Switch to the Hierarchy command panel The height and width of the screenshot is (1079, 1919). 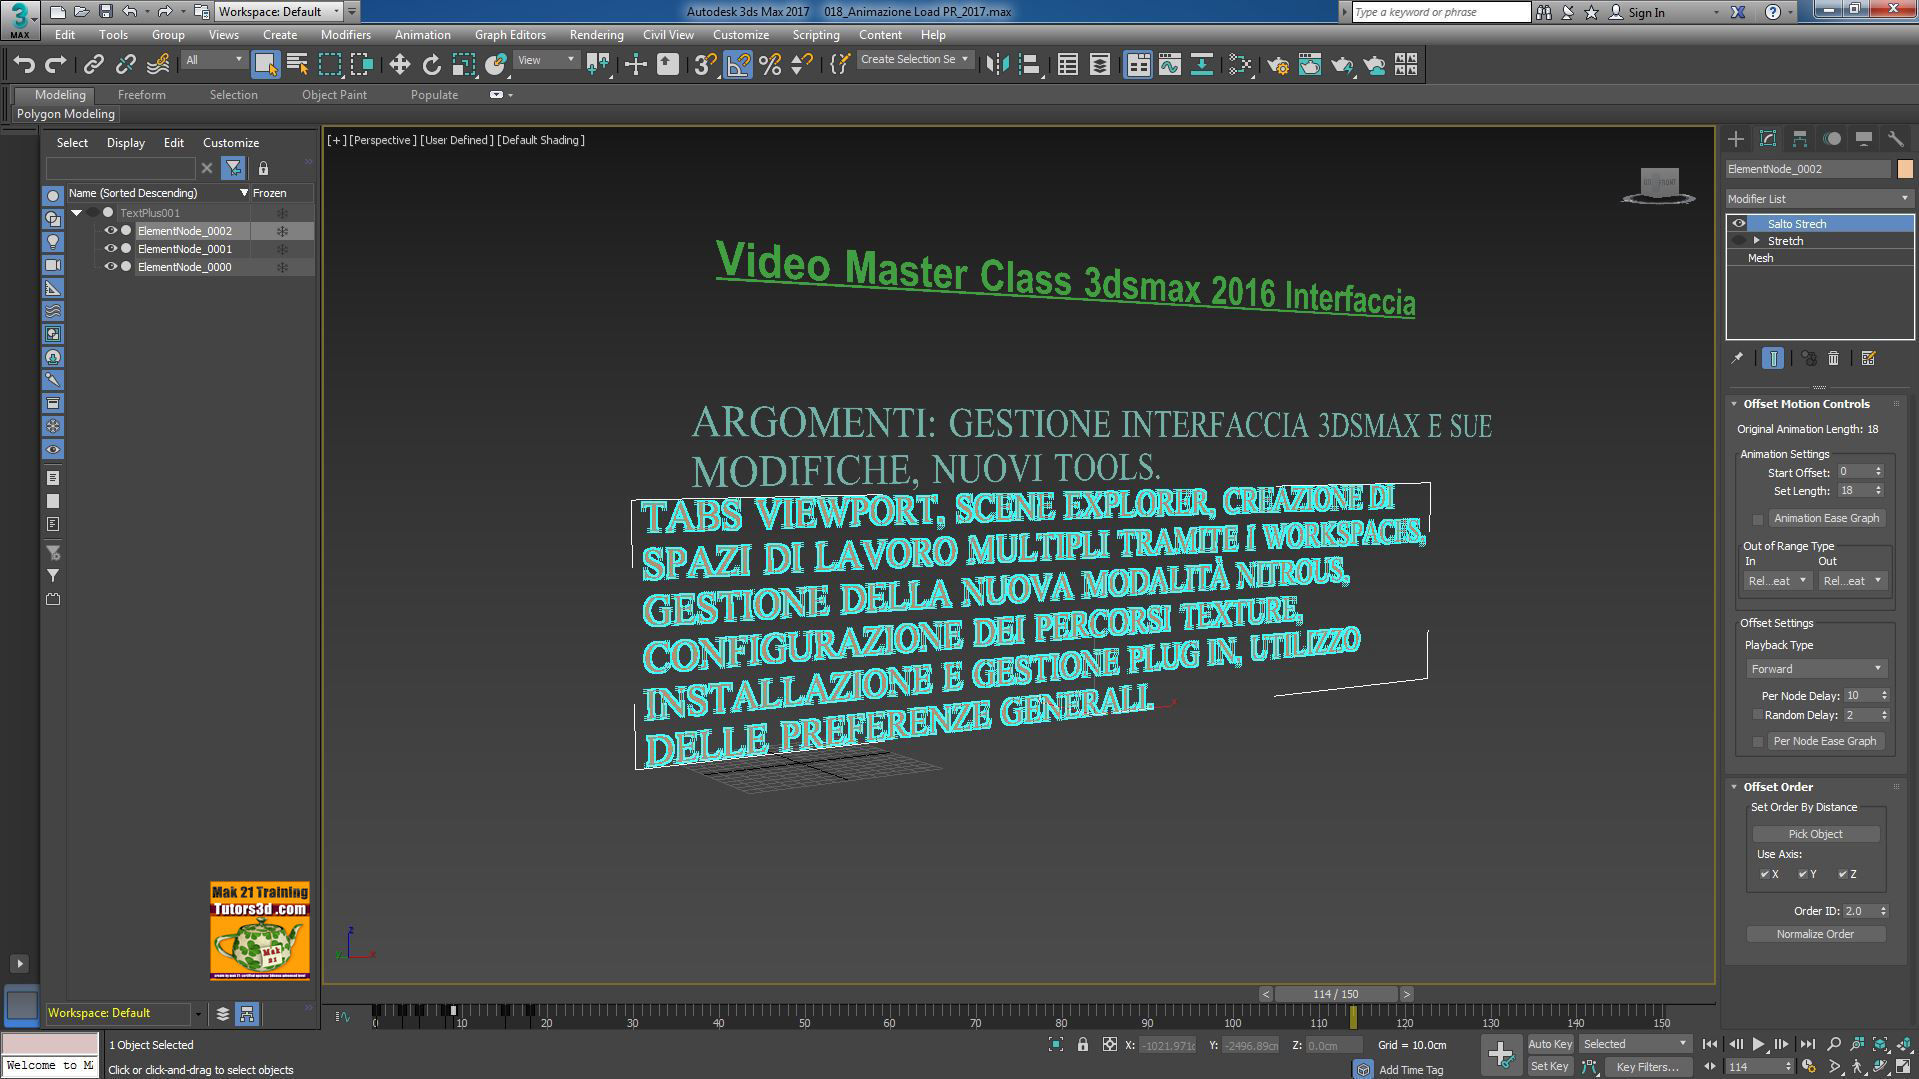[1800, 139]
